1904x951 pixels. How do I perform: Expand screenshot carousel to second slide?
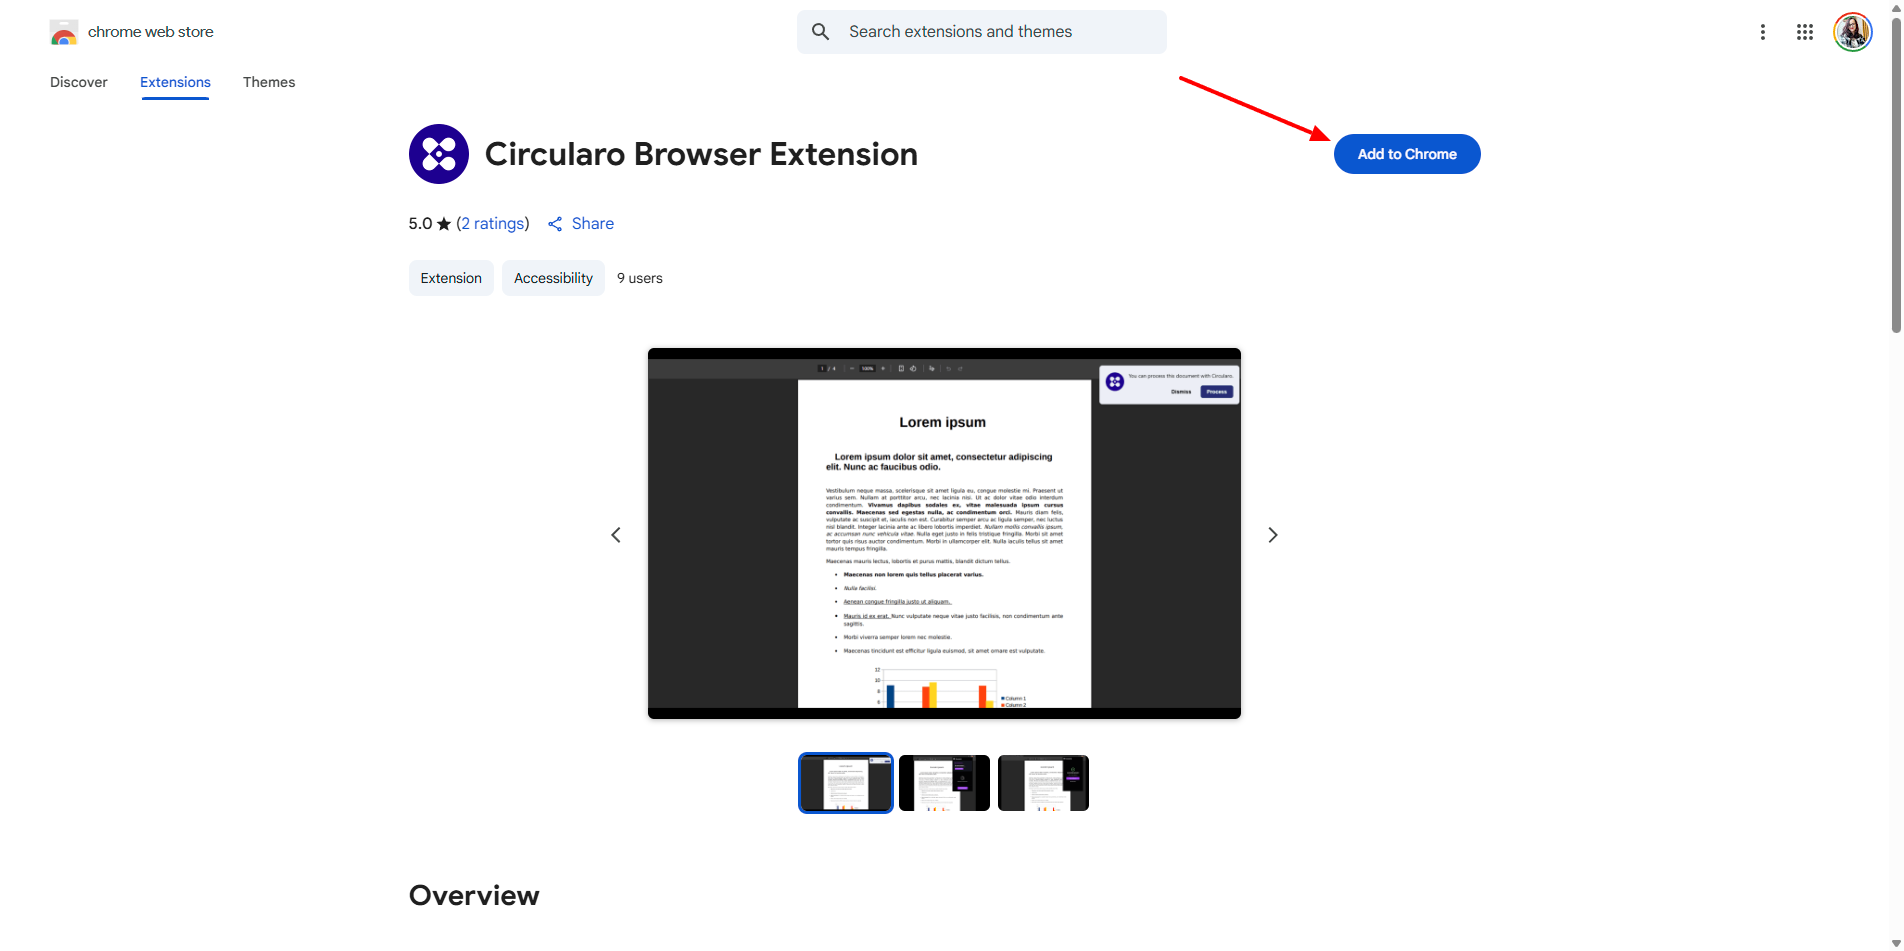[943, 782]
